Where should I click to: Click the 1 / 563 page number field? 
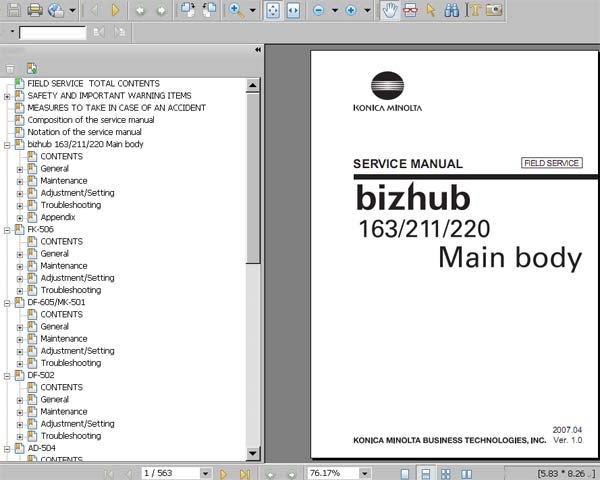click(171, 473)
